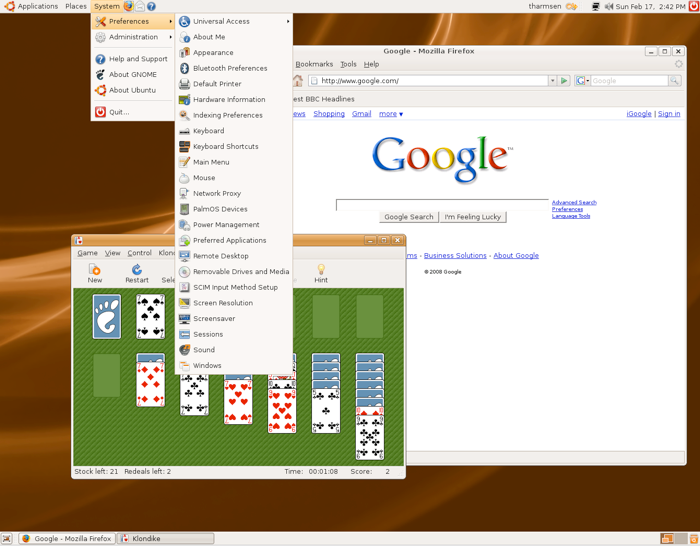Click Keyboard Shortcuts icon
This screenshot has height=546, width=700.
coord(184,146)
